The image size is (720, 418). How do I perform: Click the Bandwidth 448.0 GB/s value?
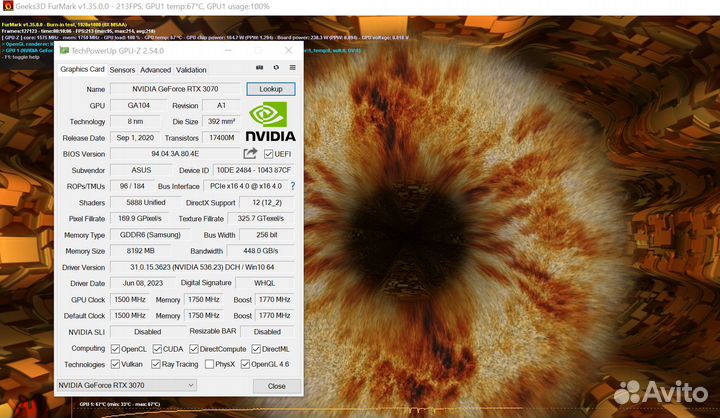pyautogui.click(x=260, y=251)
